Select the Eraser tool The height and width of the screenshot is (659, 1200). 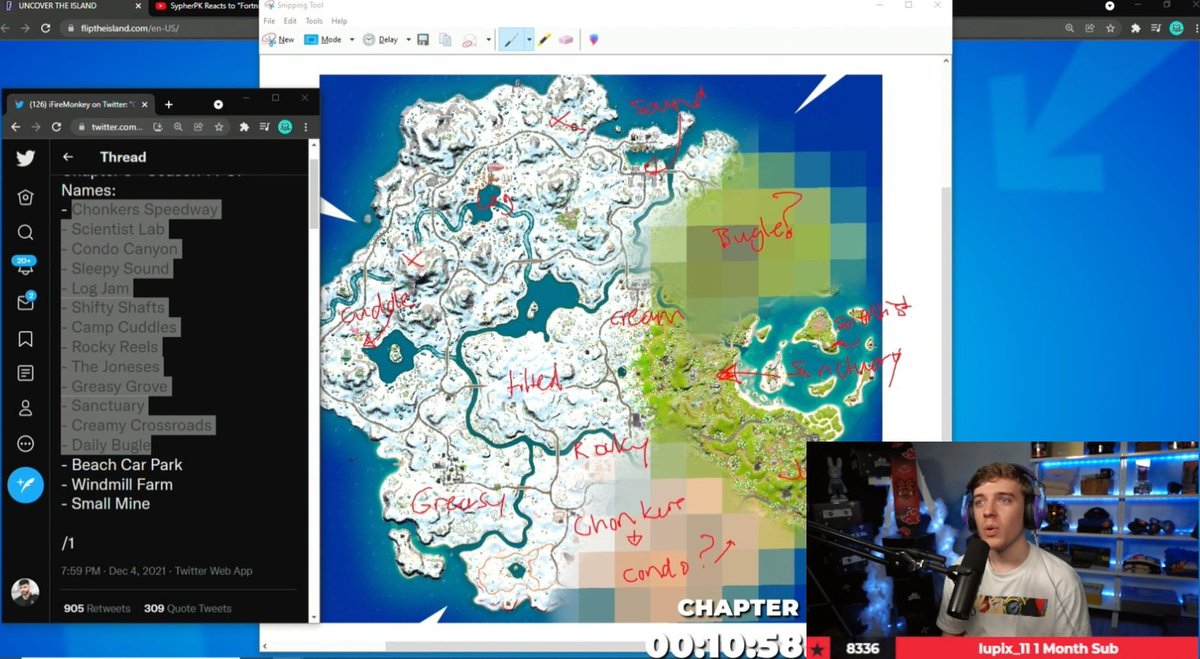click(566, 40)
